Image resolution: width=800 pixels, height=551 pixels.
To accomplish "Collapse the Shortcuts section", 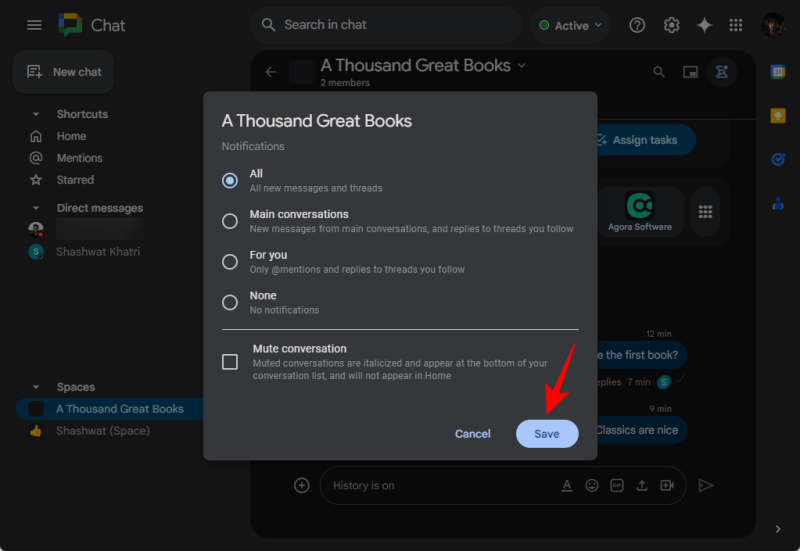I will point(36,114).
